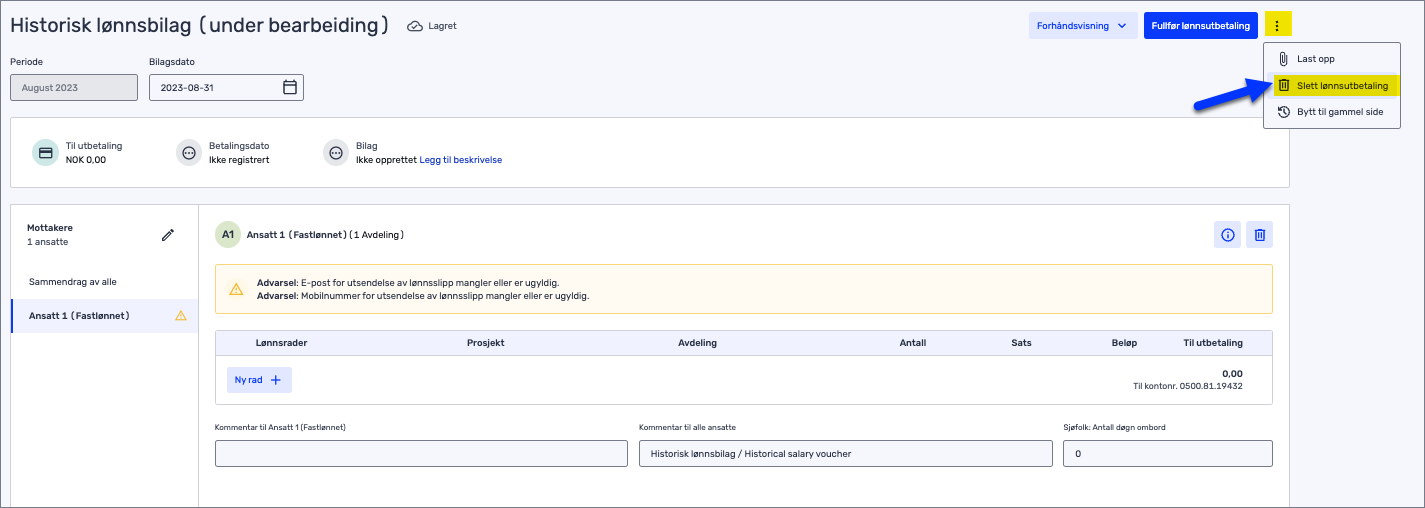Click the yellow warning icon beside Ansatt 1

[181, 316]
